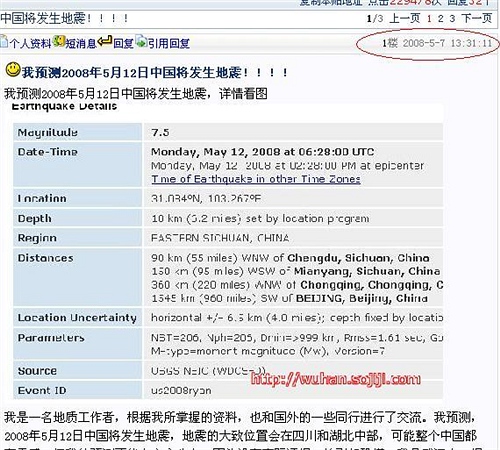Click the short message icon
Viewport: 500px width, 450px height.
coord(59,41)
